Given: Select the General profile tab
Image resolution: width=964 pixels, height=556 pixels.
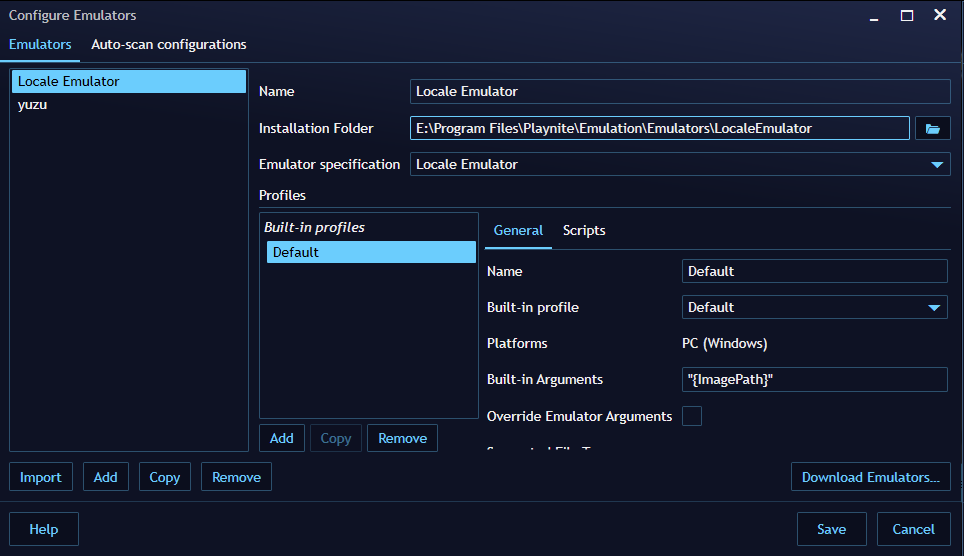Looking at the screenshot, I should [x=518, y=230].
